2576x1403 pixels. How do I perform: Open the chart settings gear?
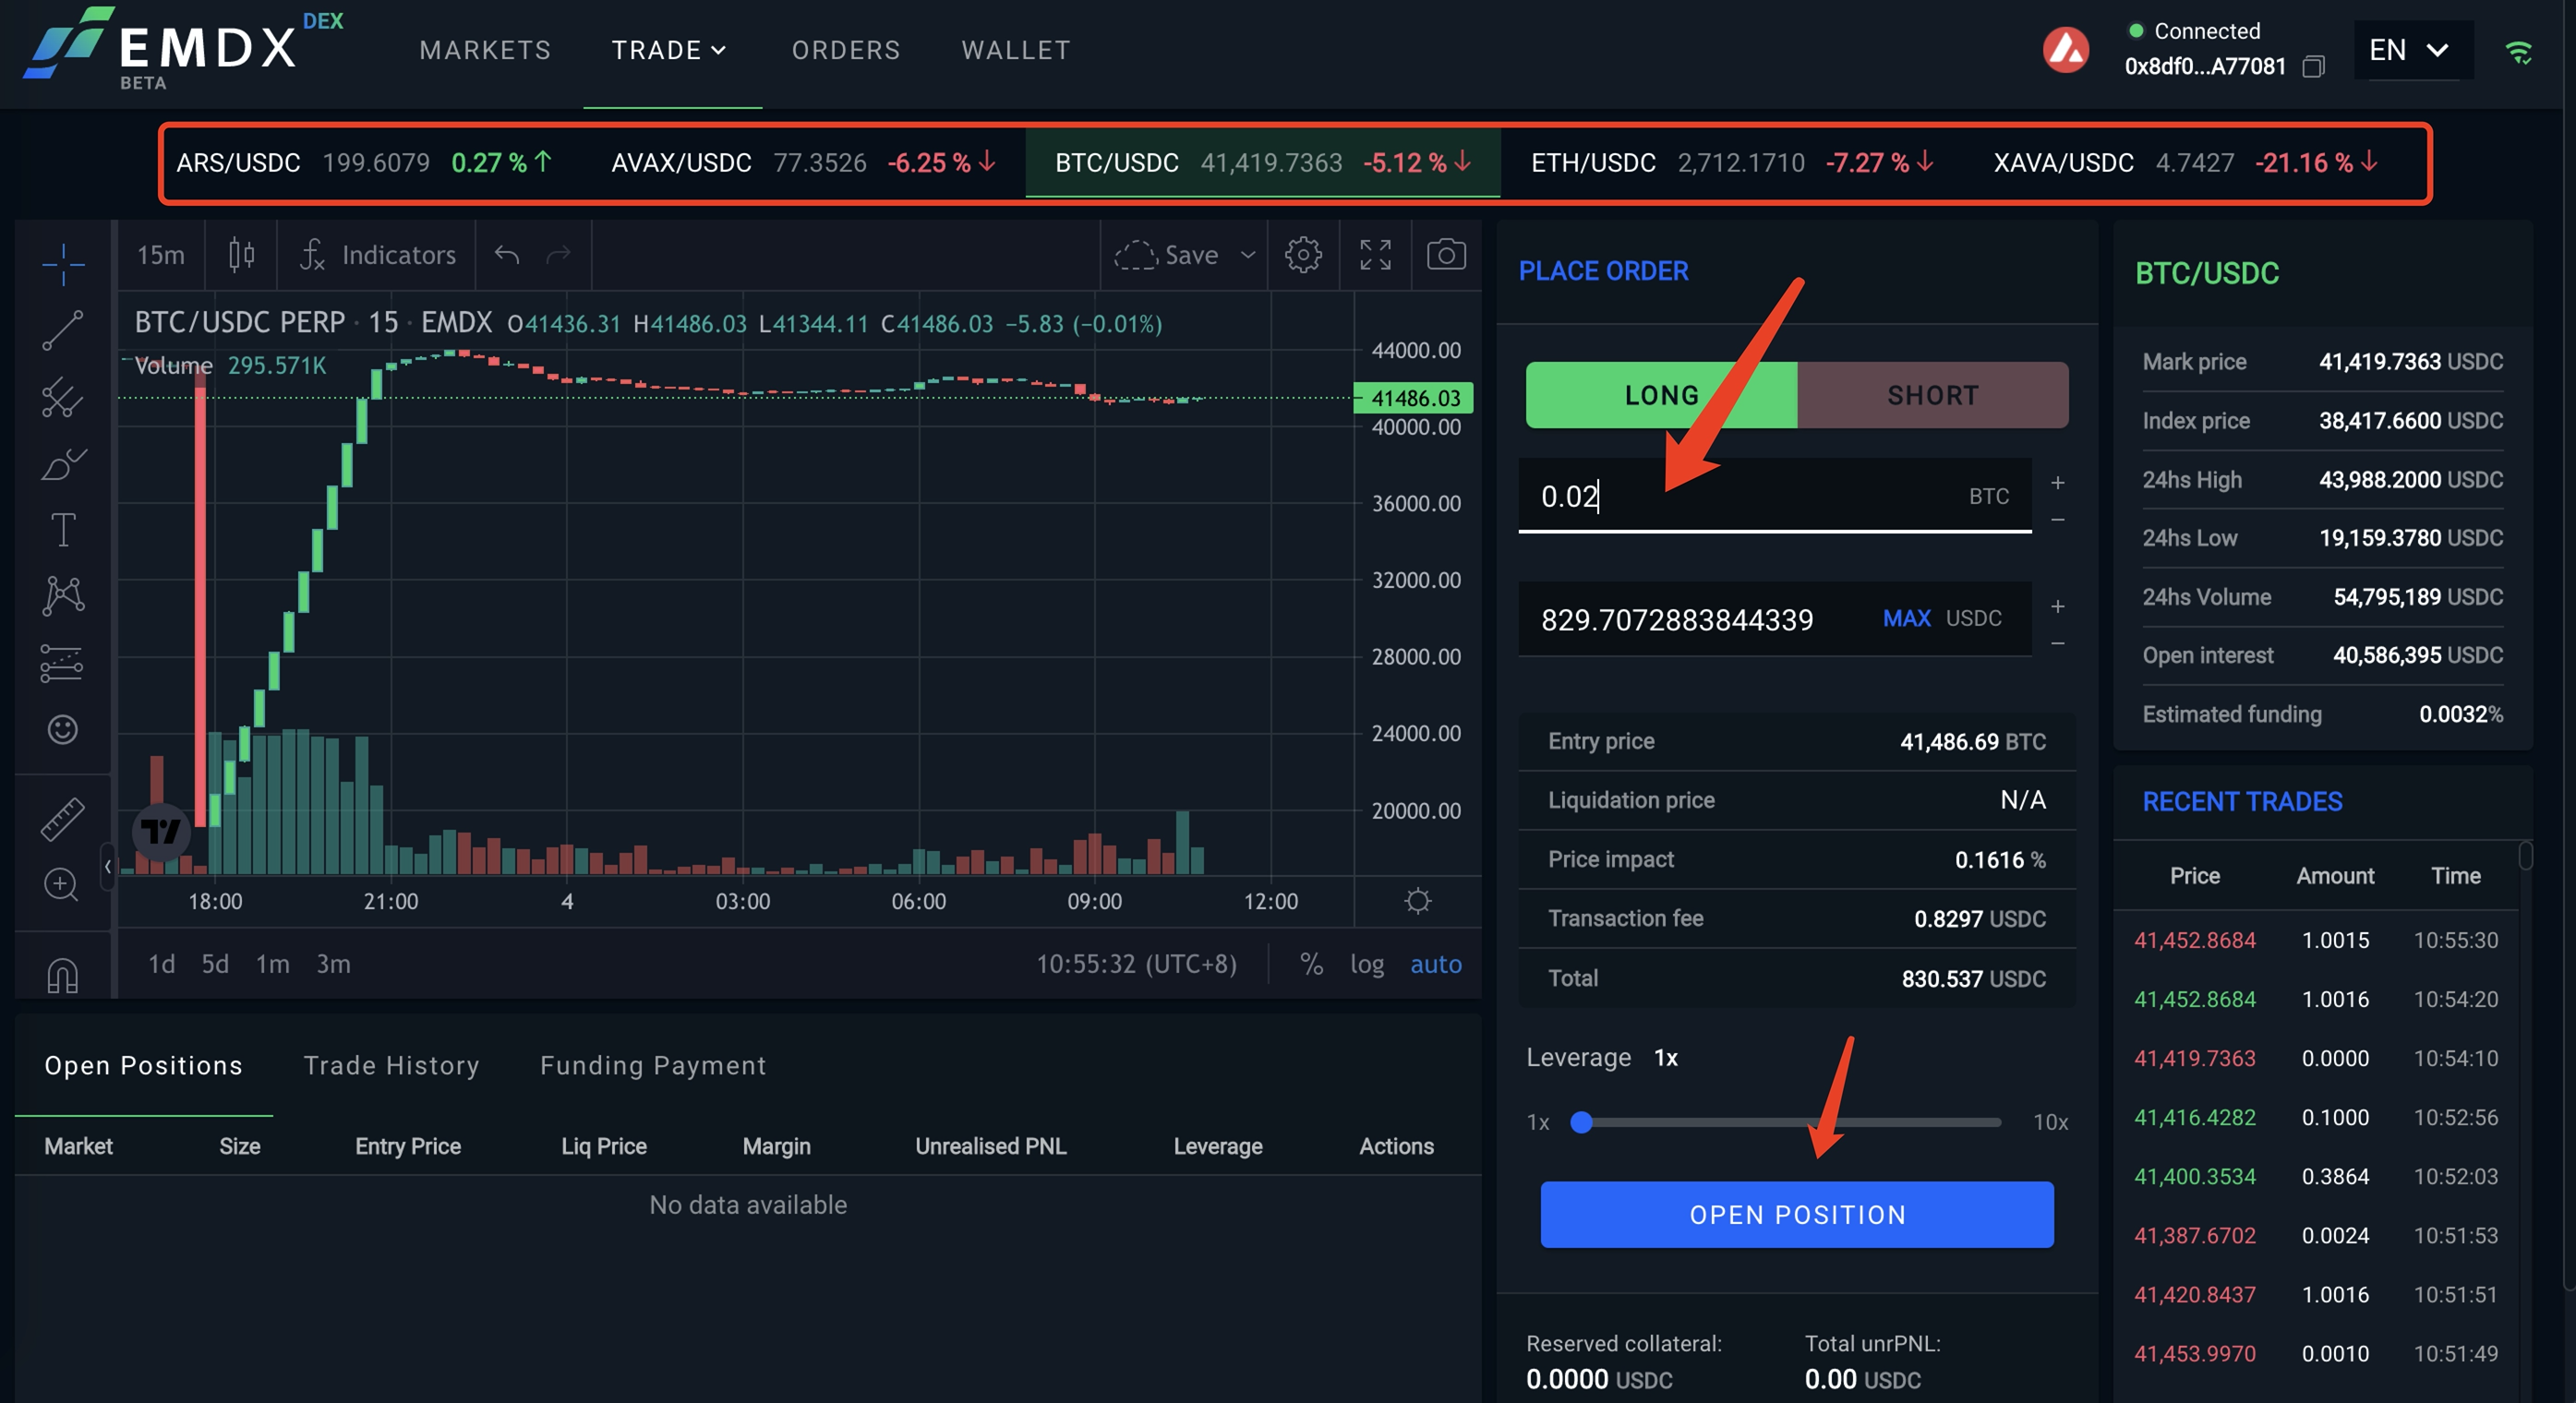1303,255
